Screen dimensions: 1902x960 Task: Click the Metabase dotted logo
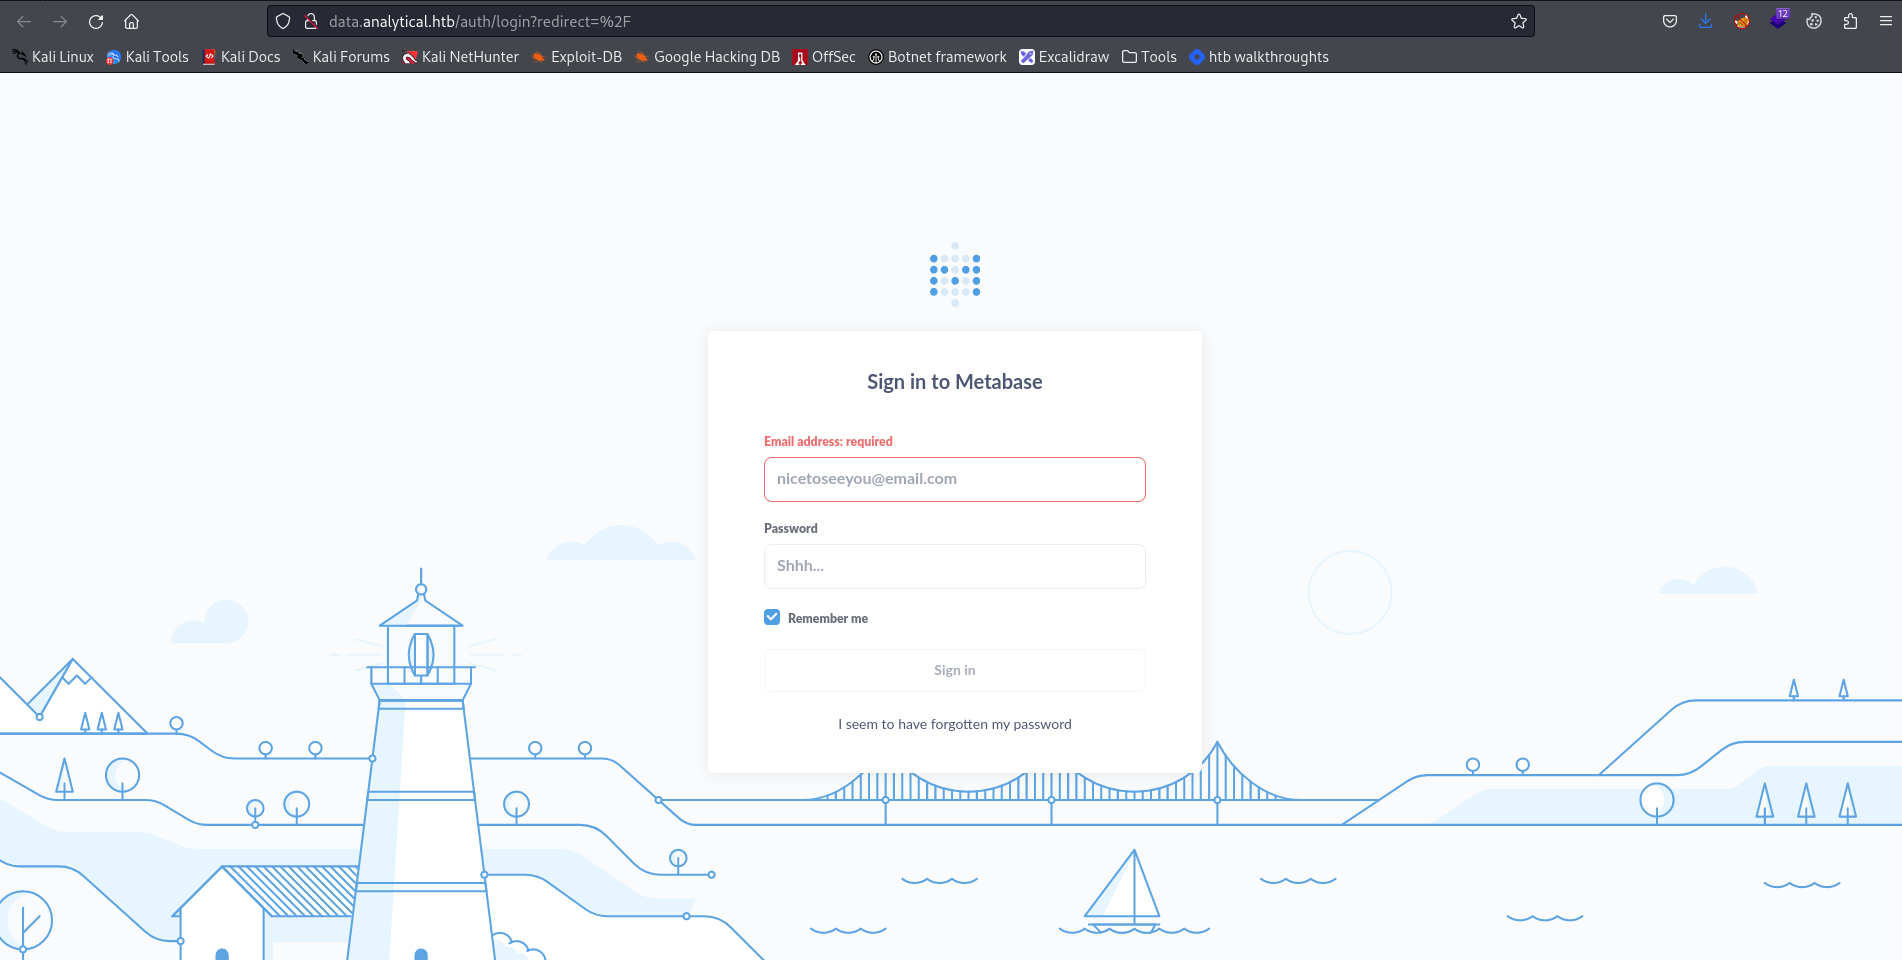pyautogui.click(x=955, y=275)
